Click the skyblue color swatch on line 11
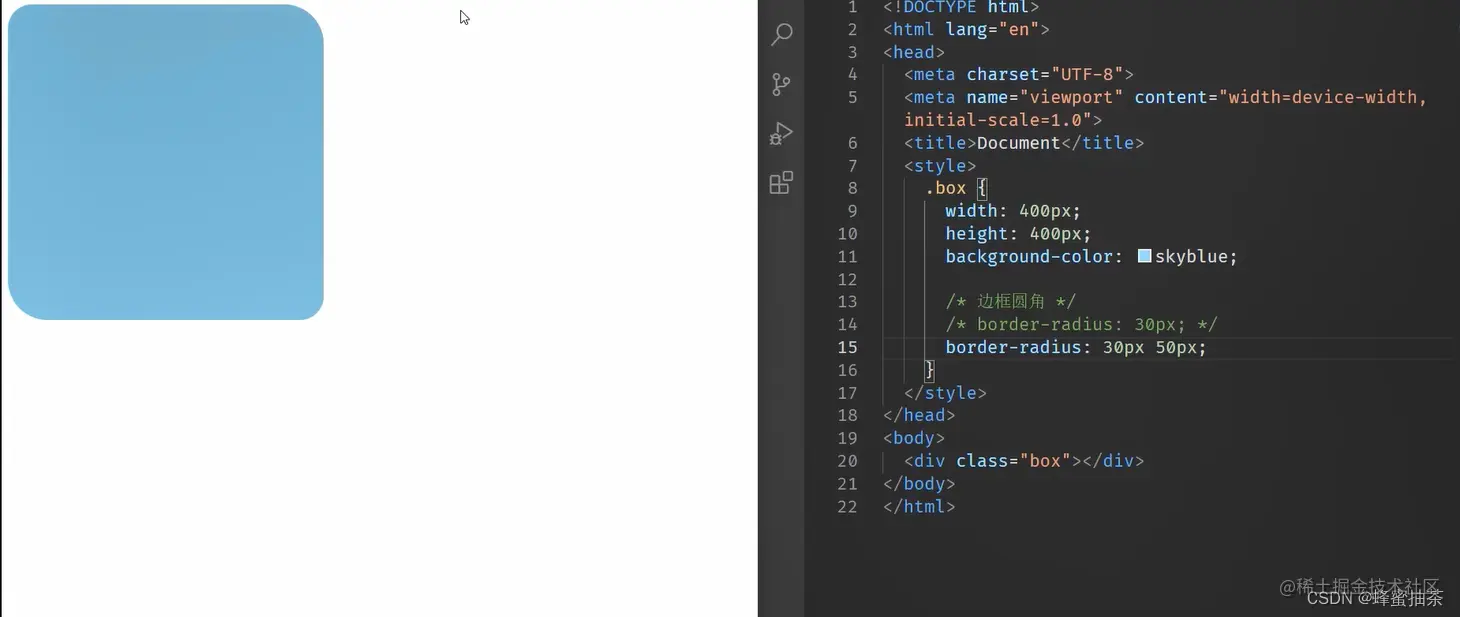 click(x=1145, y=256)
